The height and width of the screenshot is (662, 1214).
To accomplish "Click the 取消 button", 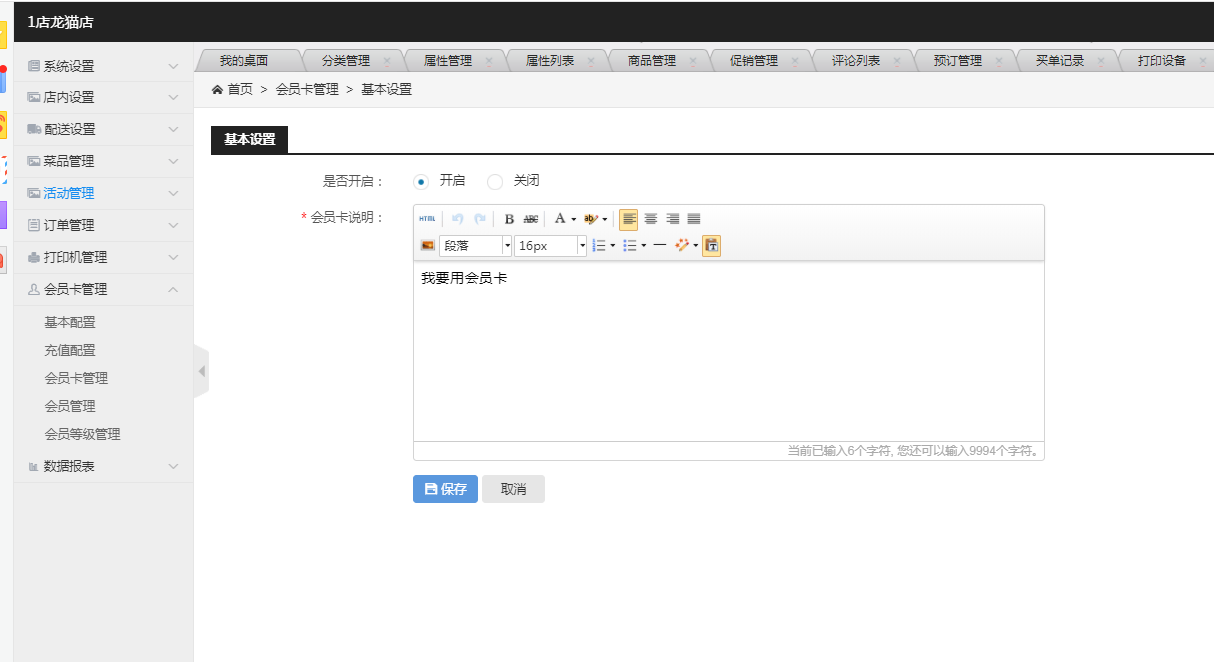I will click(x=513, y=489).
